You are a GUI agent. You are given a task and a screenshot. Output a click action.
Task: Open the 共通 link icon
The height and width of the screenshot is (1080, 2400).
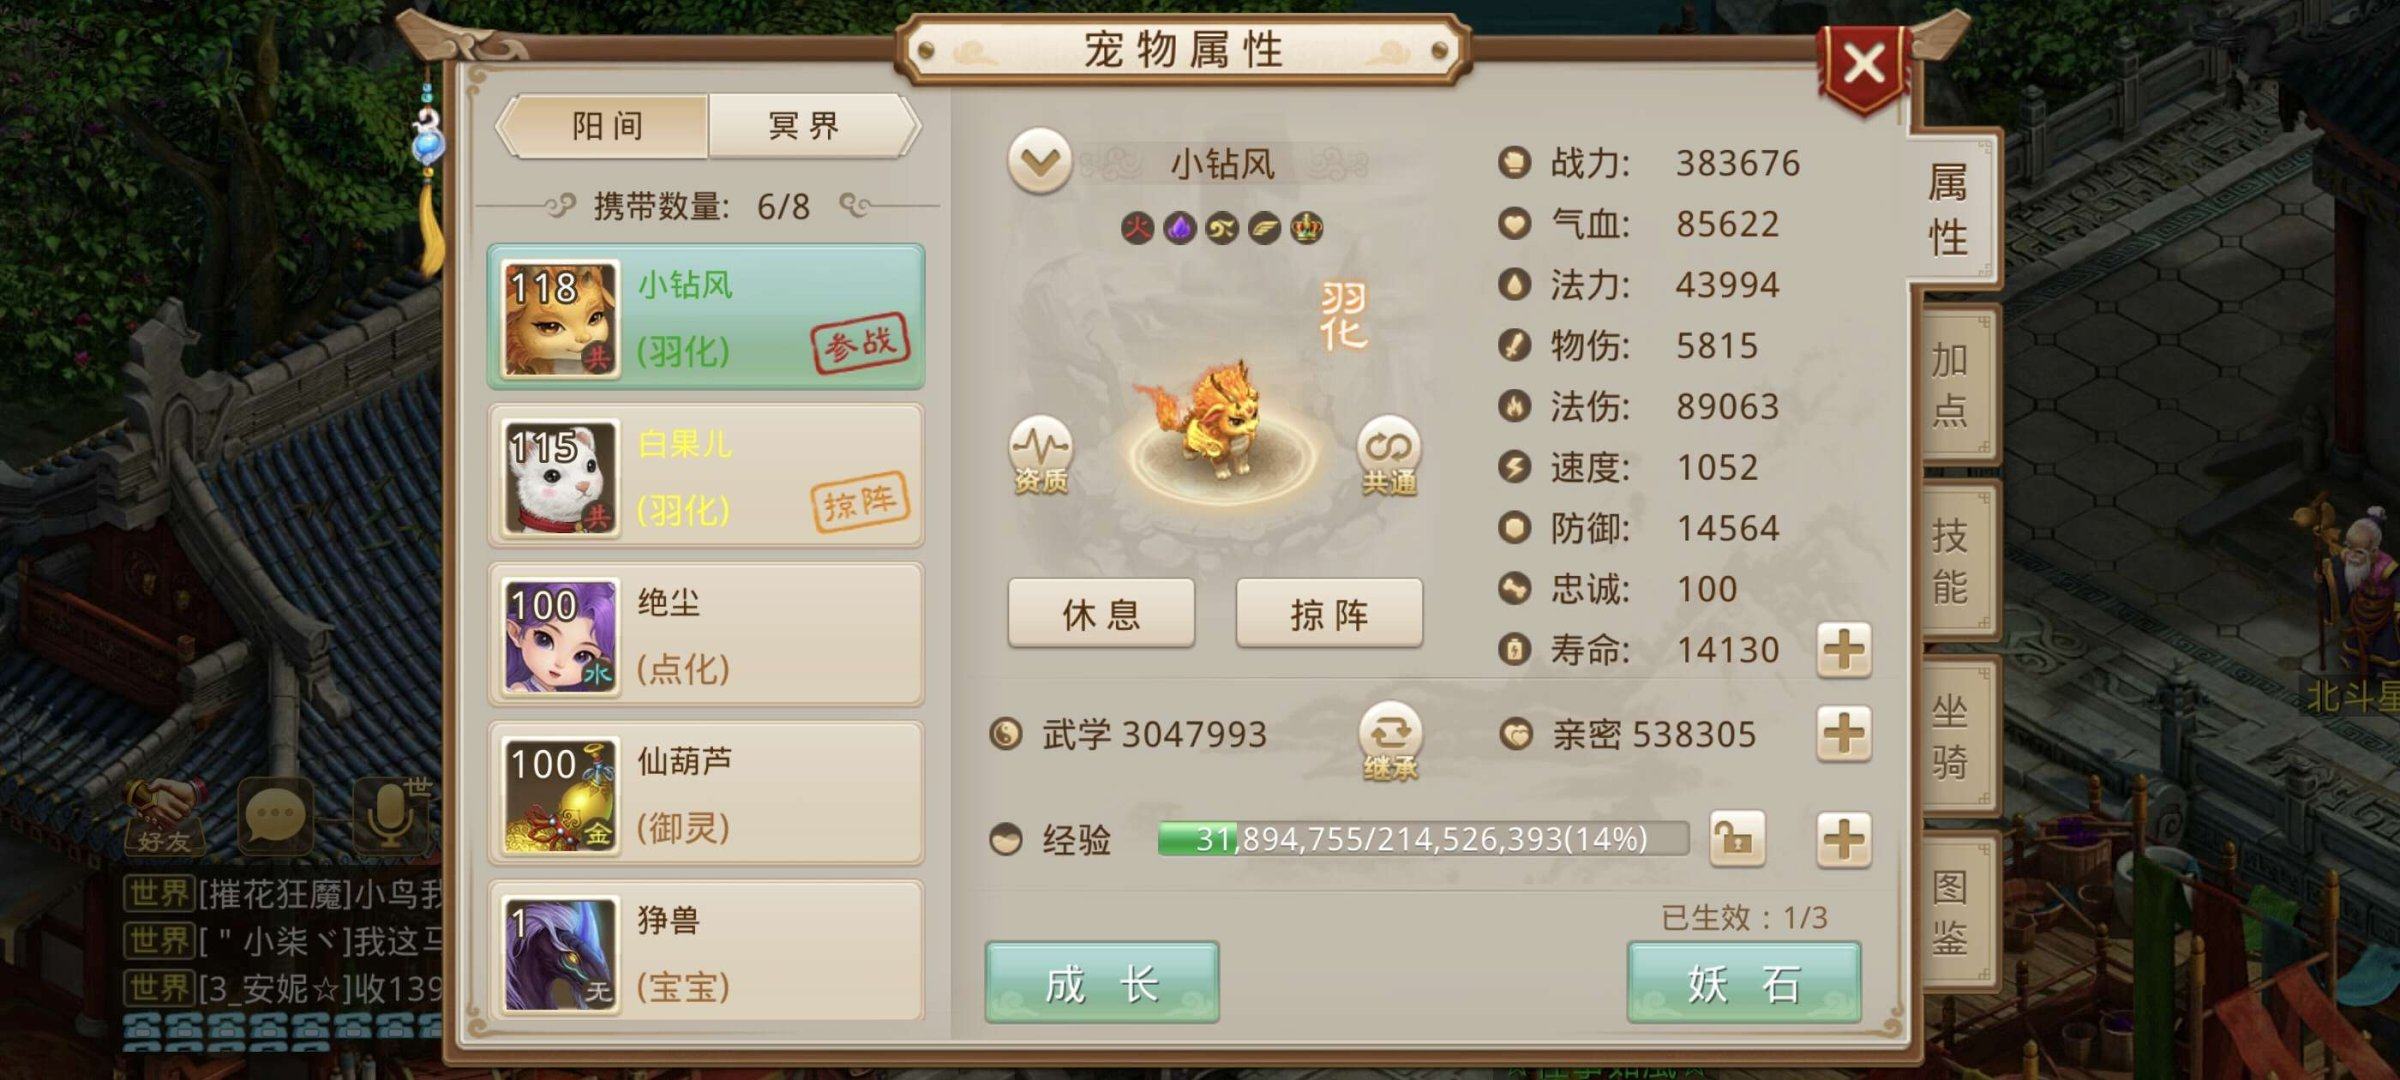tap(1389, 456)
